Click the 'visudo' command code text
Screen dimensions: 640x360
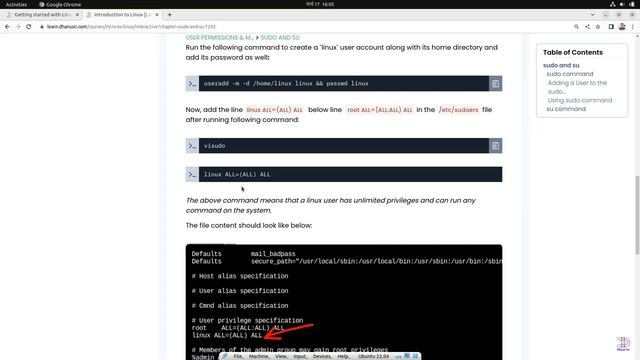coord(214,146)
